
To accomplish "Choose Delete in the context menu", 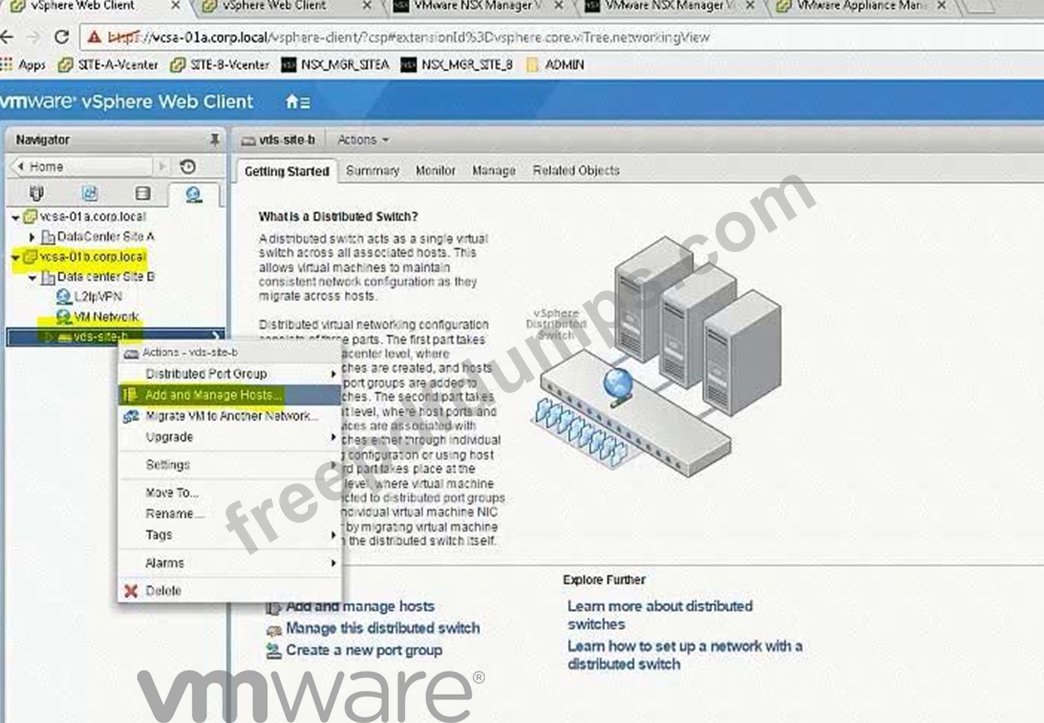I will click(230, 591).
